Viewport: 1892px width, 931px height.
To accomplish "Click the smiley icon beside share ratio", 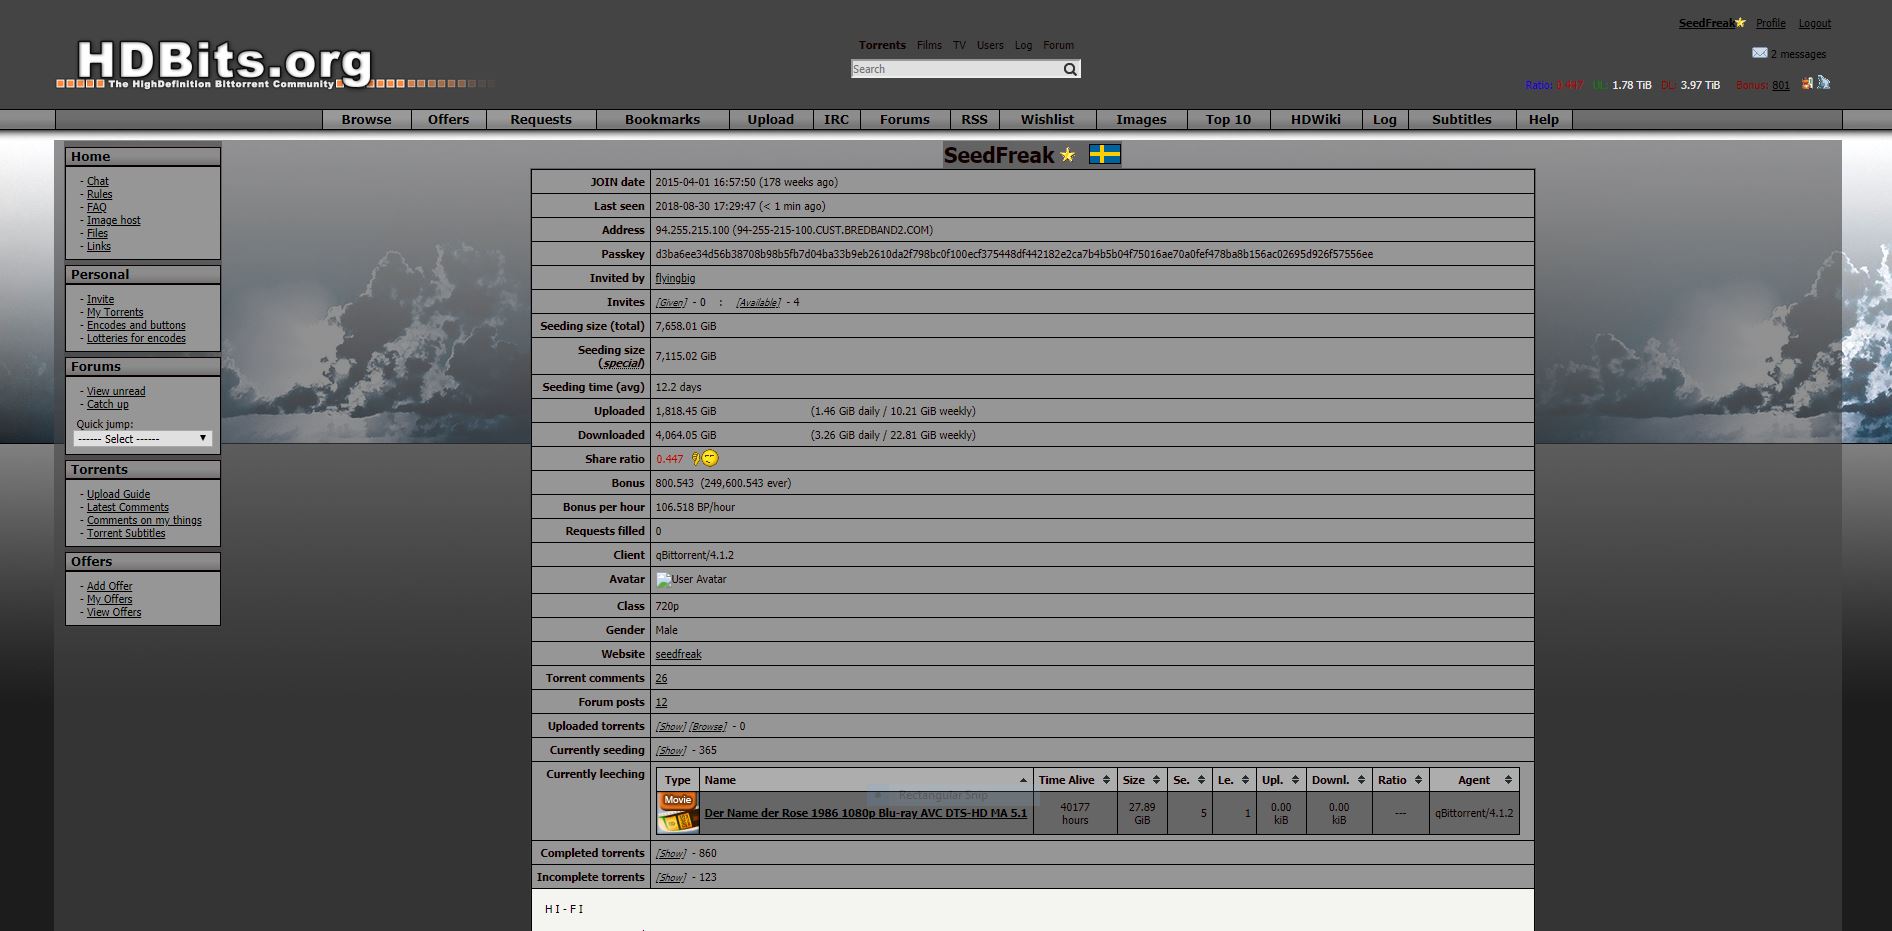I will [x=706, y=459].
